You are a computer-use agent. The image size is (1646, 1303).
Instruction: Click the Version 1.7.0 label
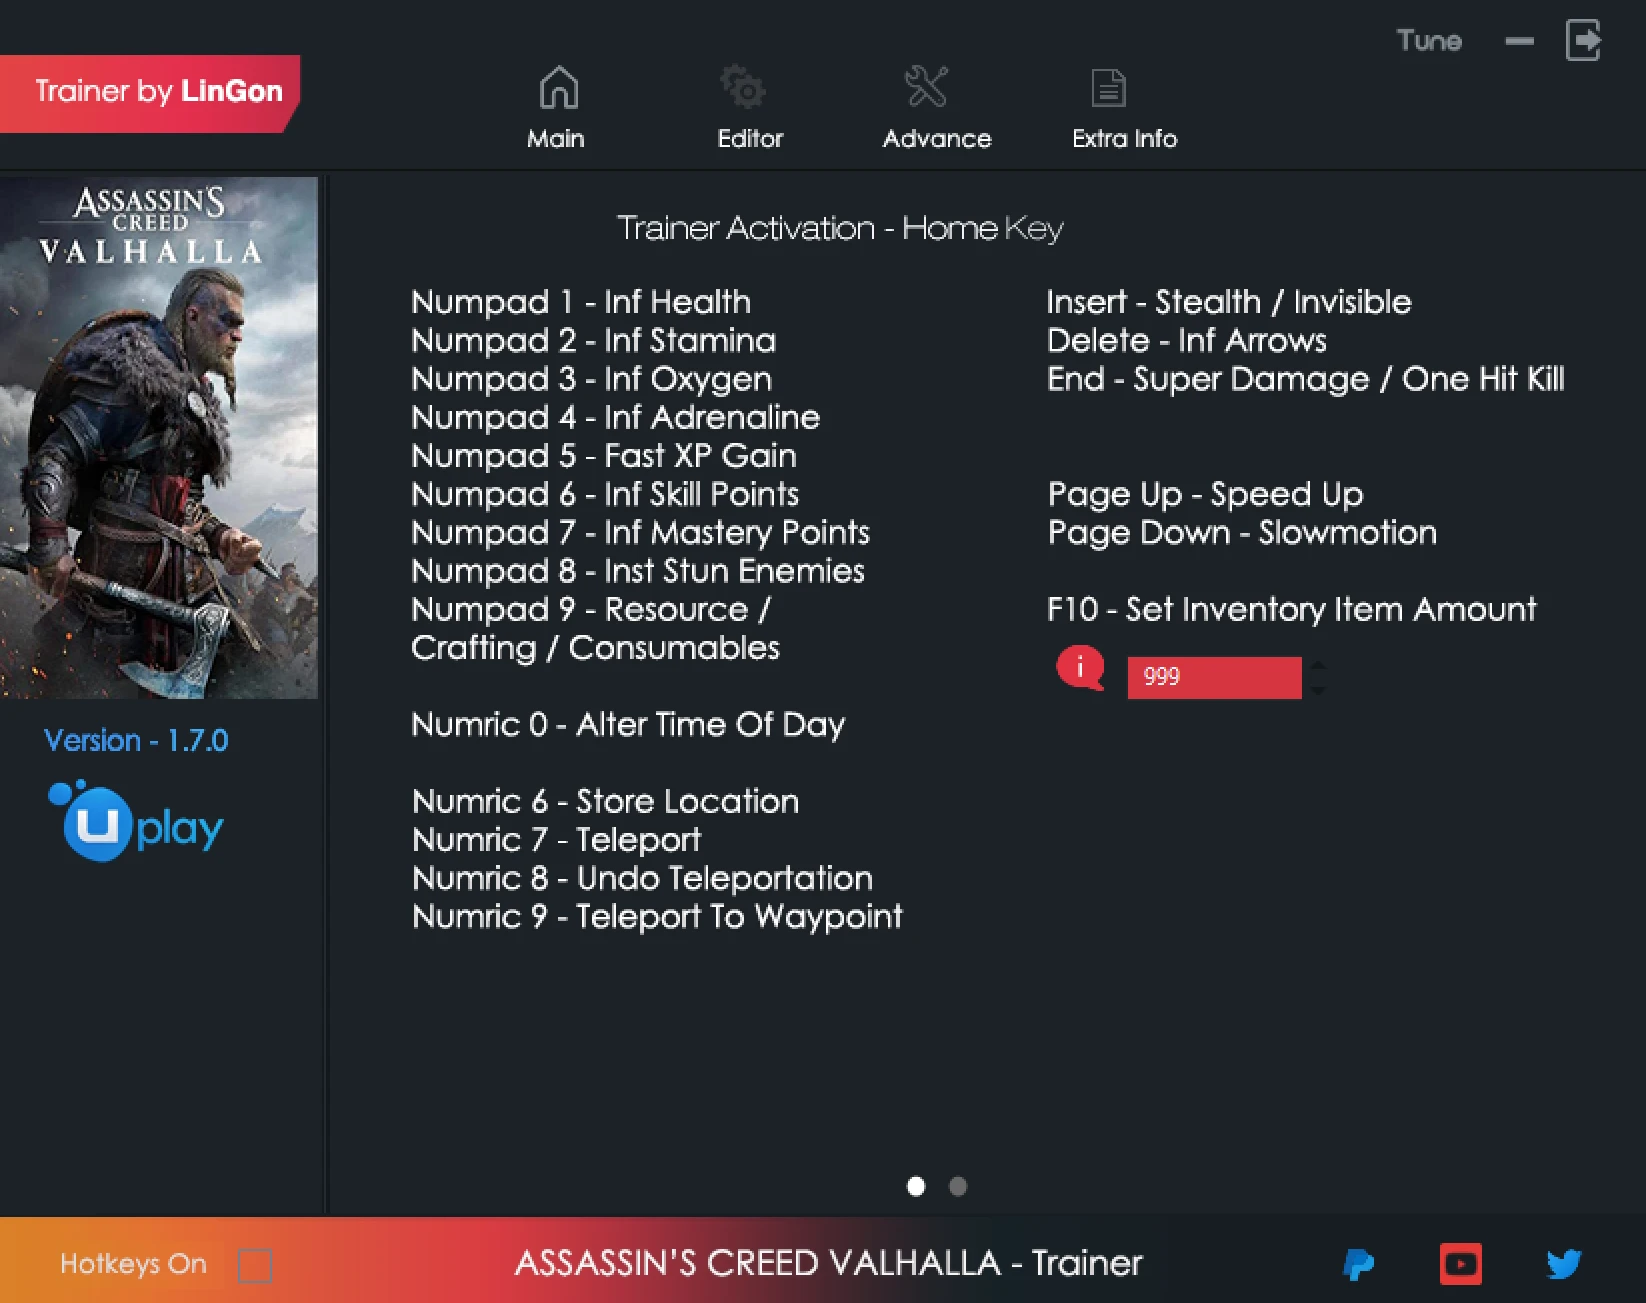click(x=135, y=740)
